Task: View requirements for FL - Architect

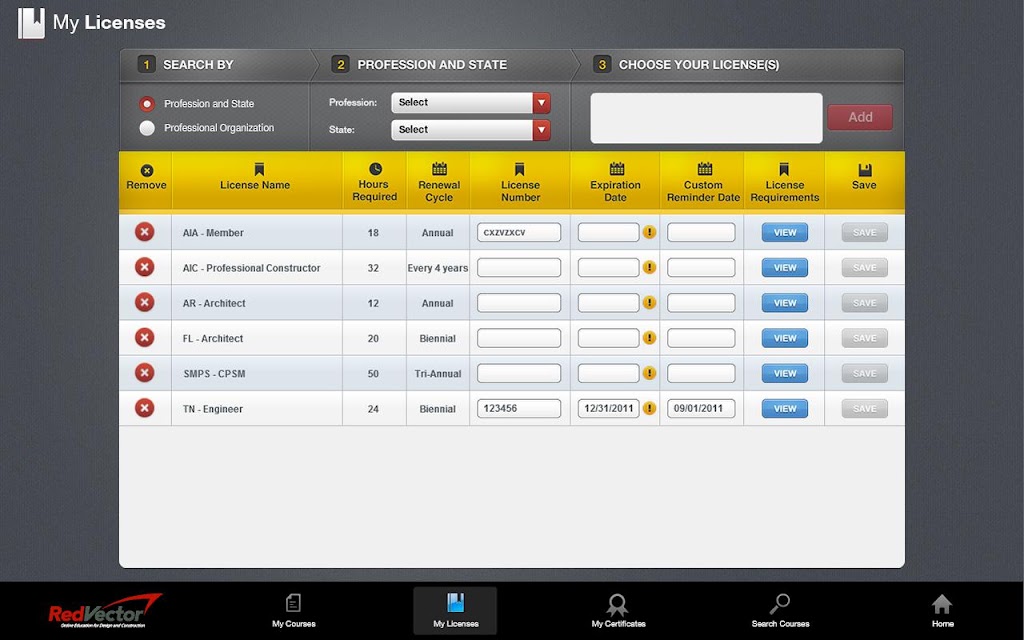Action: (785, 338)
